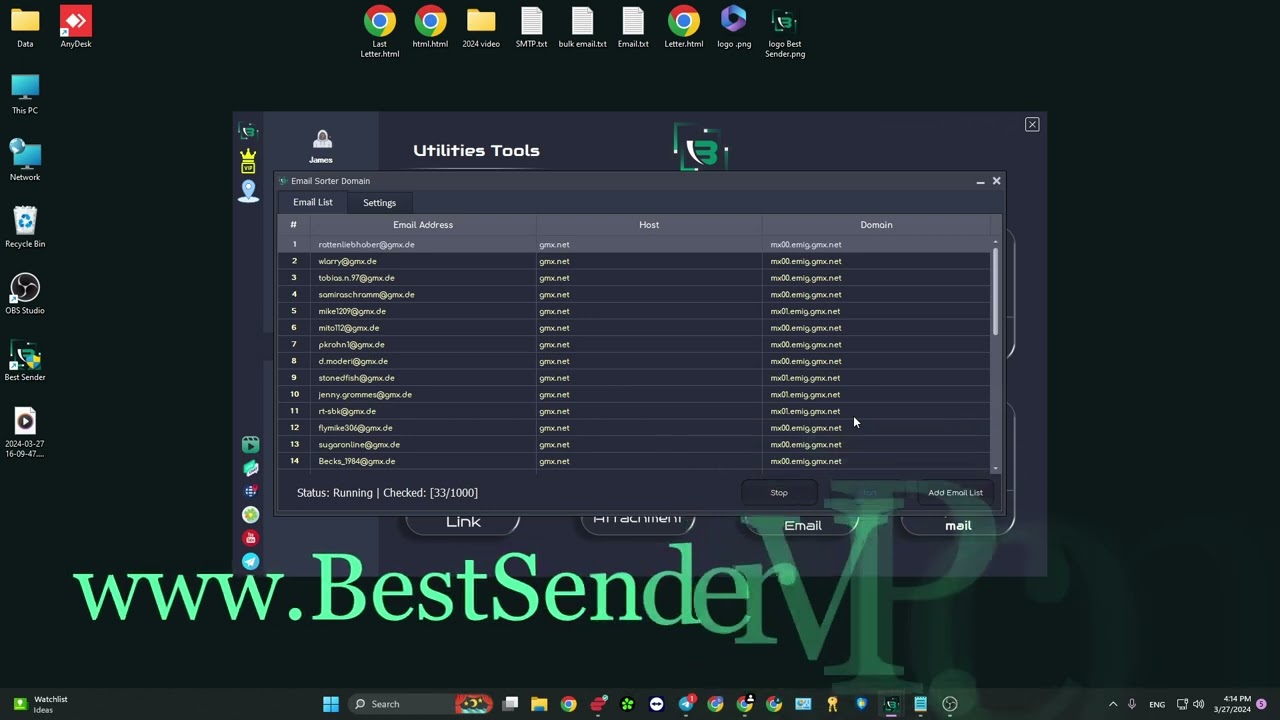Click the Add Email List button
Viewport: 1280px width, 720px height.
pyautogui.click(x=955, y=492)
